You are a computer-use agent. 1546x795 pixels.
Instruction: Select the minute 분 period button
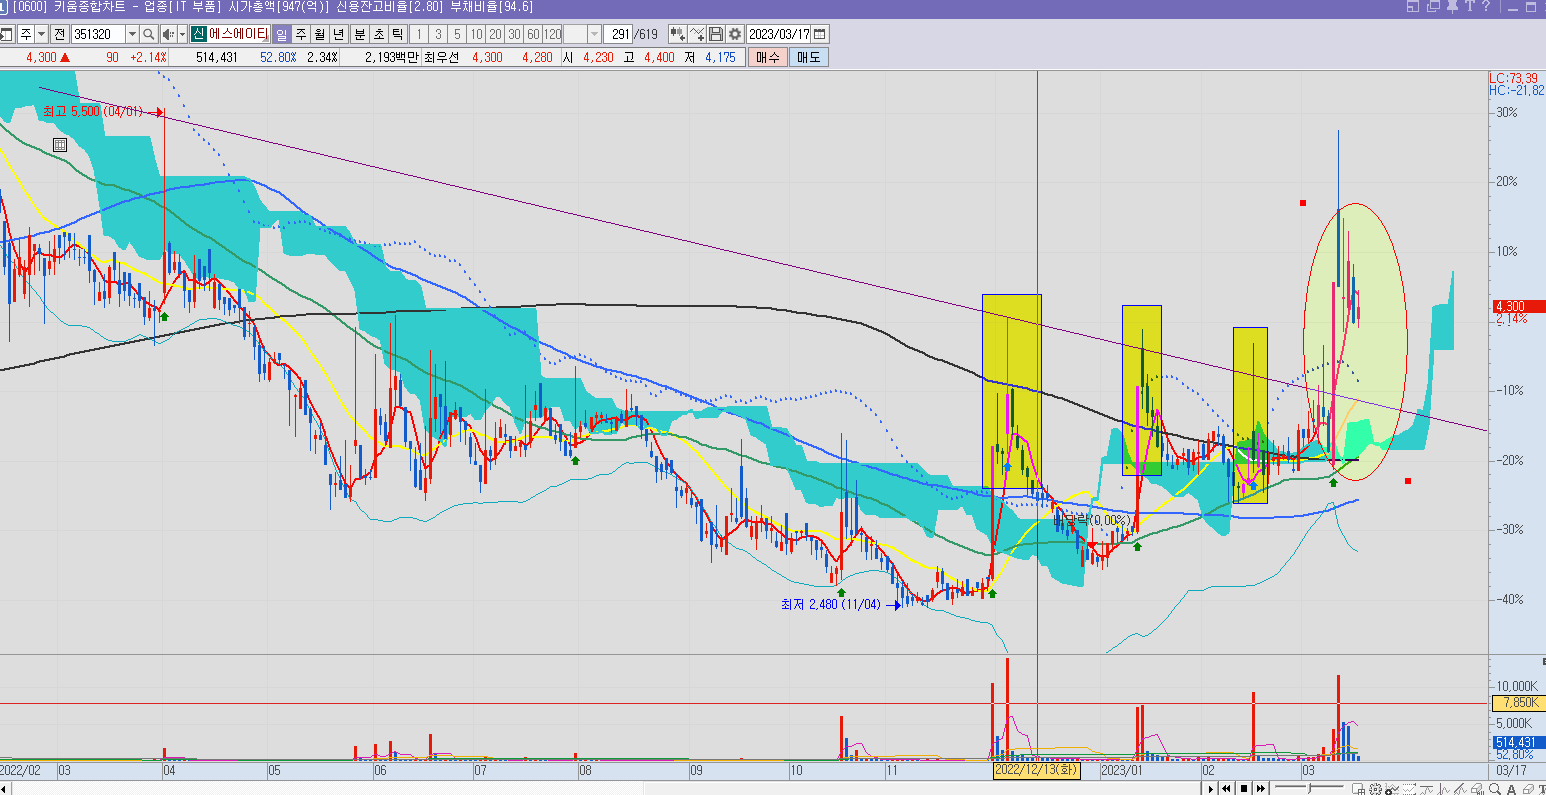360,34
